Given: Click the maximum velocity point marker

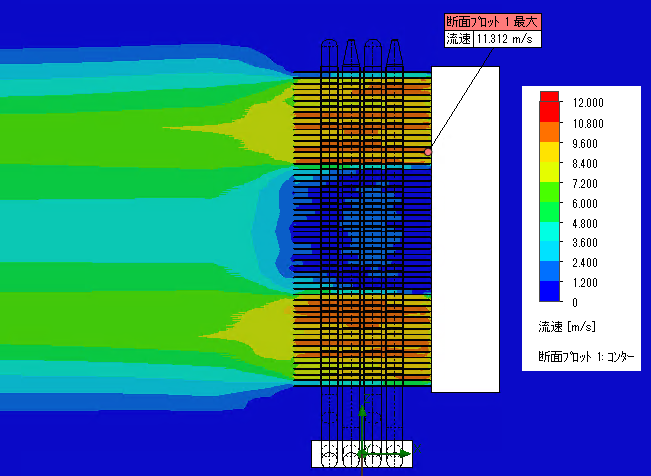Looking at the screenshot, I should coord(428,152).
